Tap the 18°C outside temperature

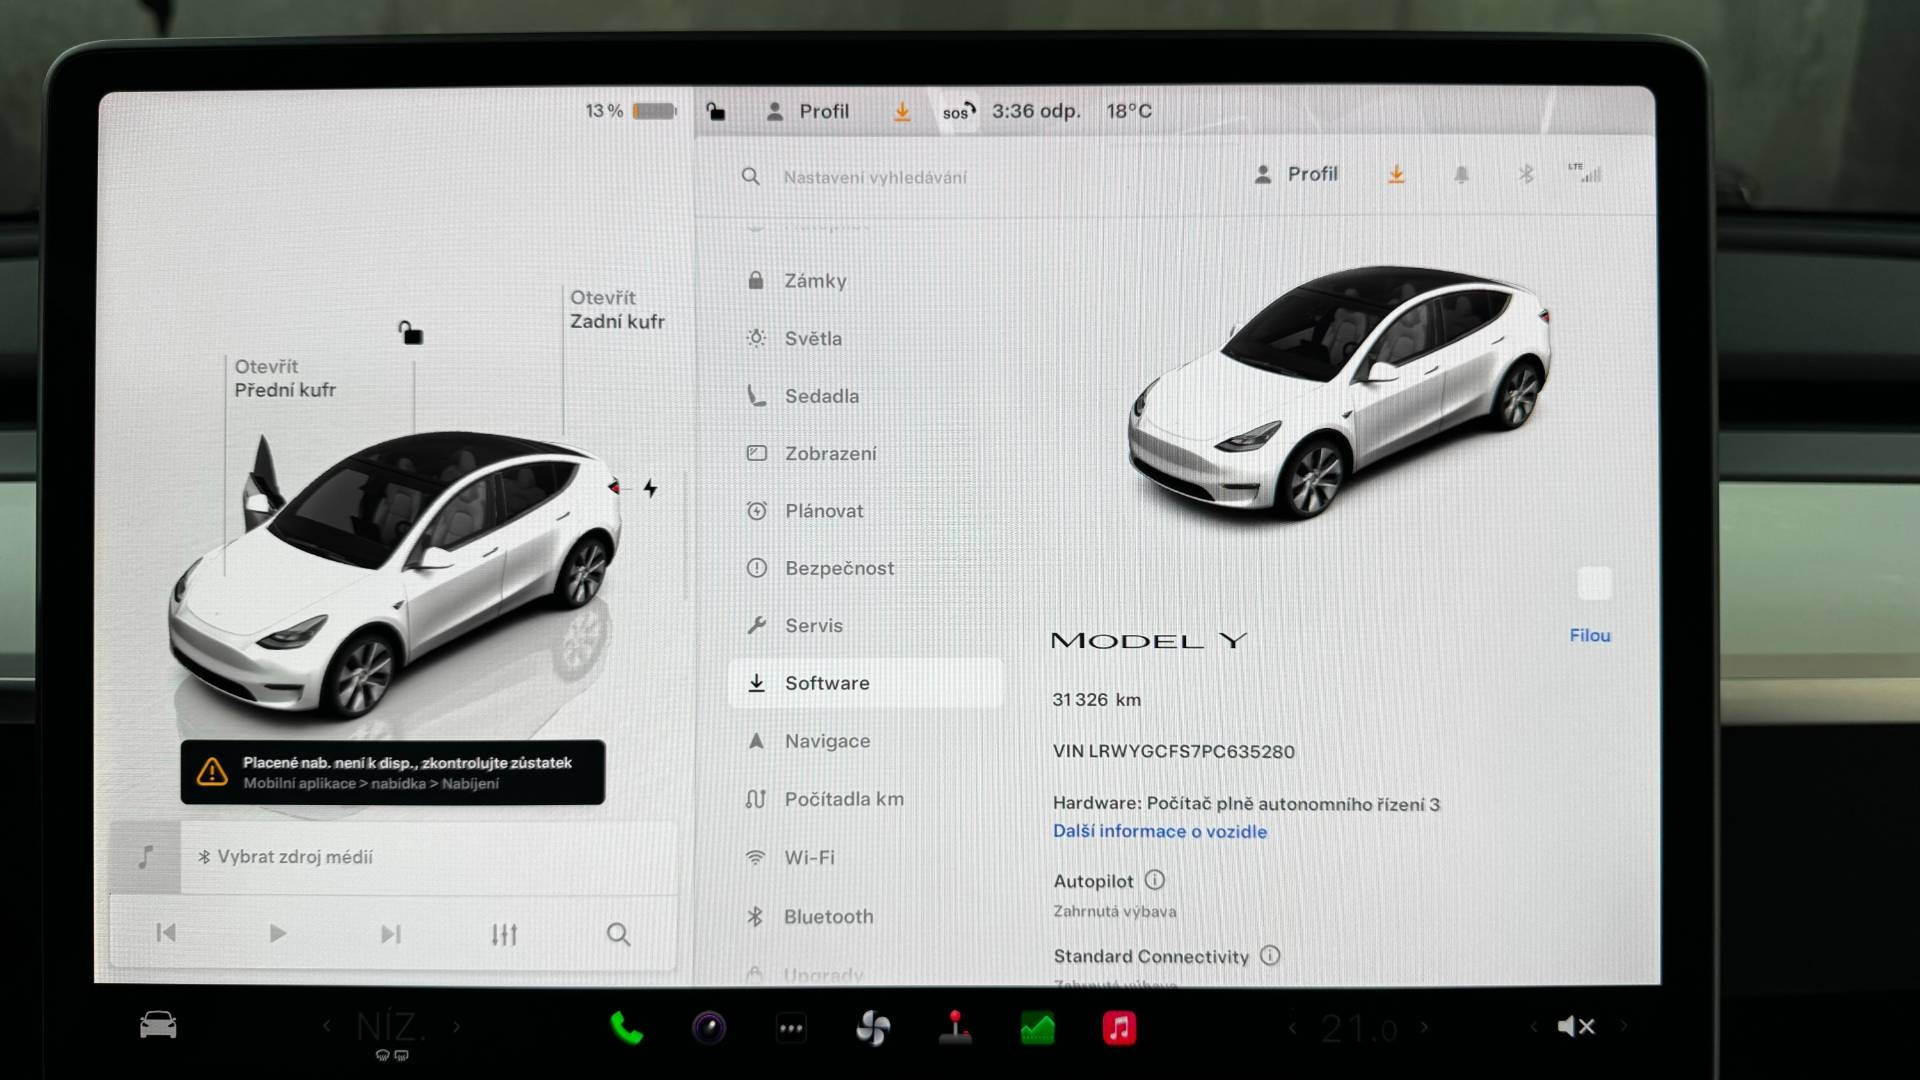point(1129,111)
